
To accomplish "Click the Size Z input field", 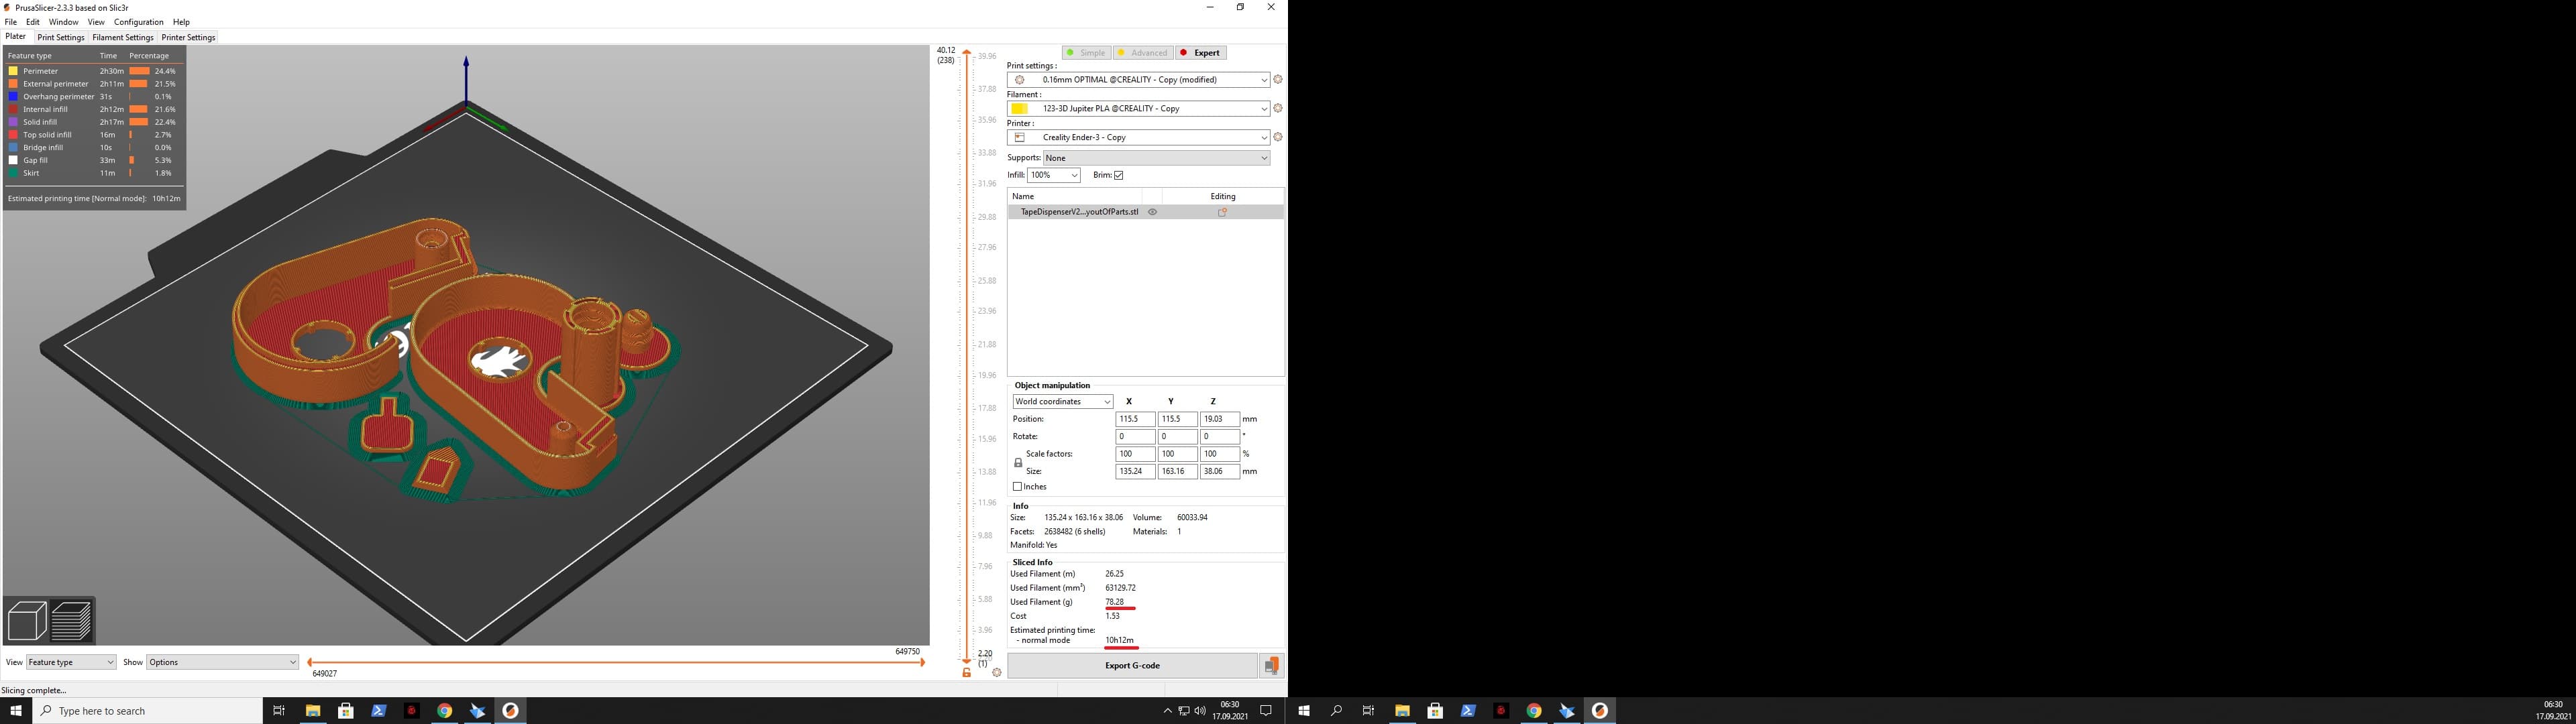I will [x=1219, y=472].
